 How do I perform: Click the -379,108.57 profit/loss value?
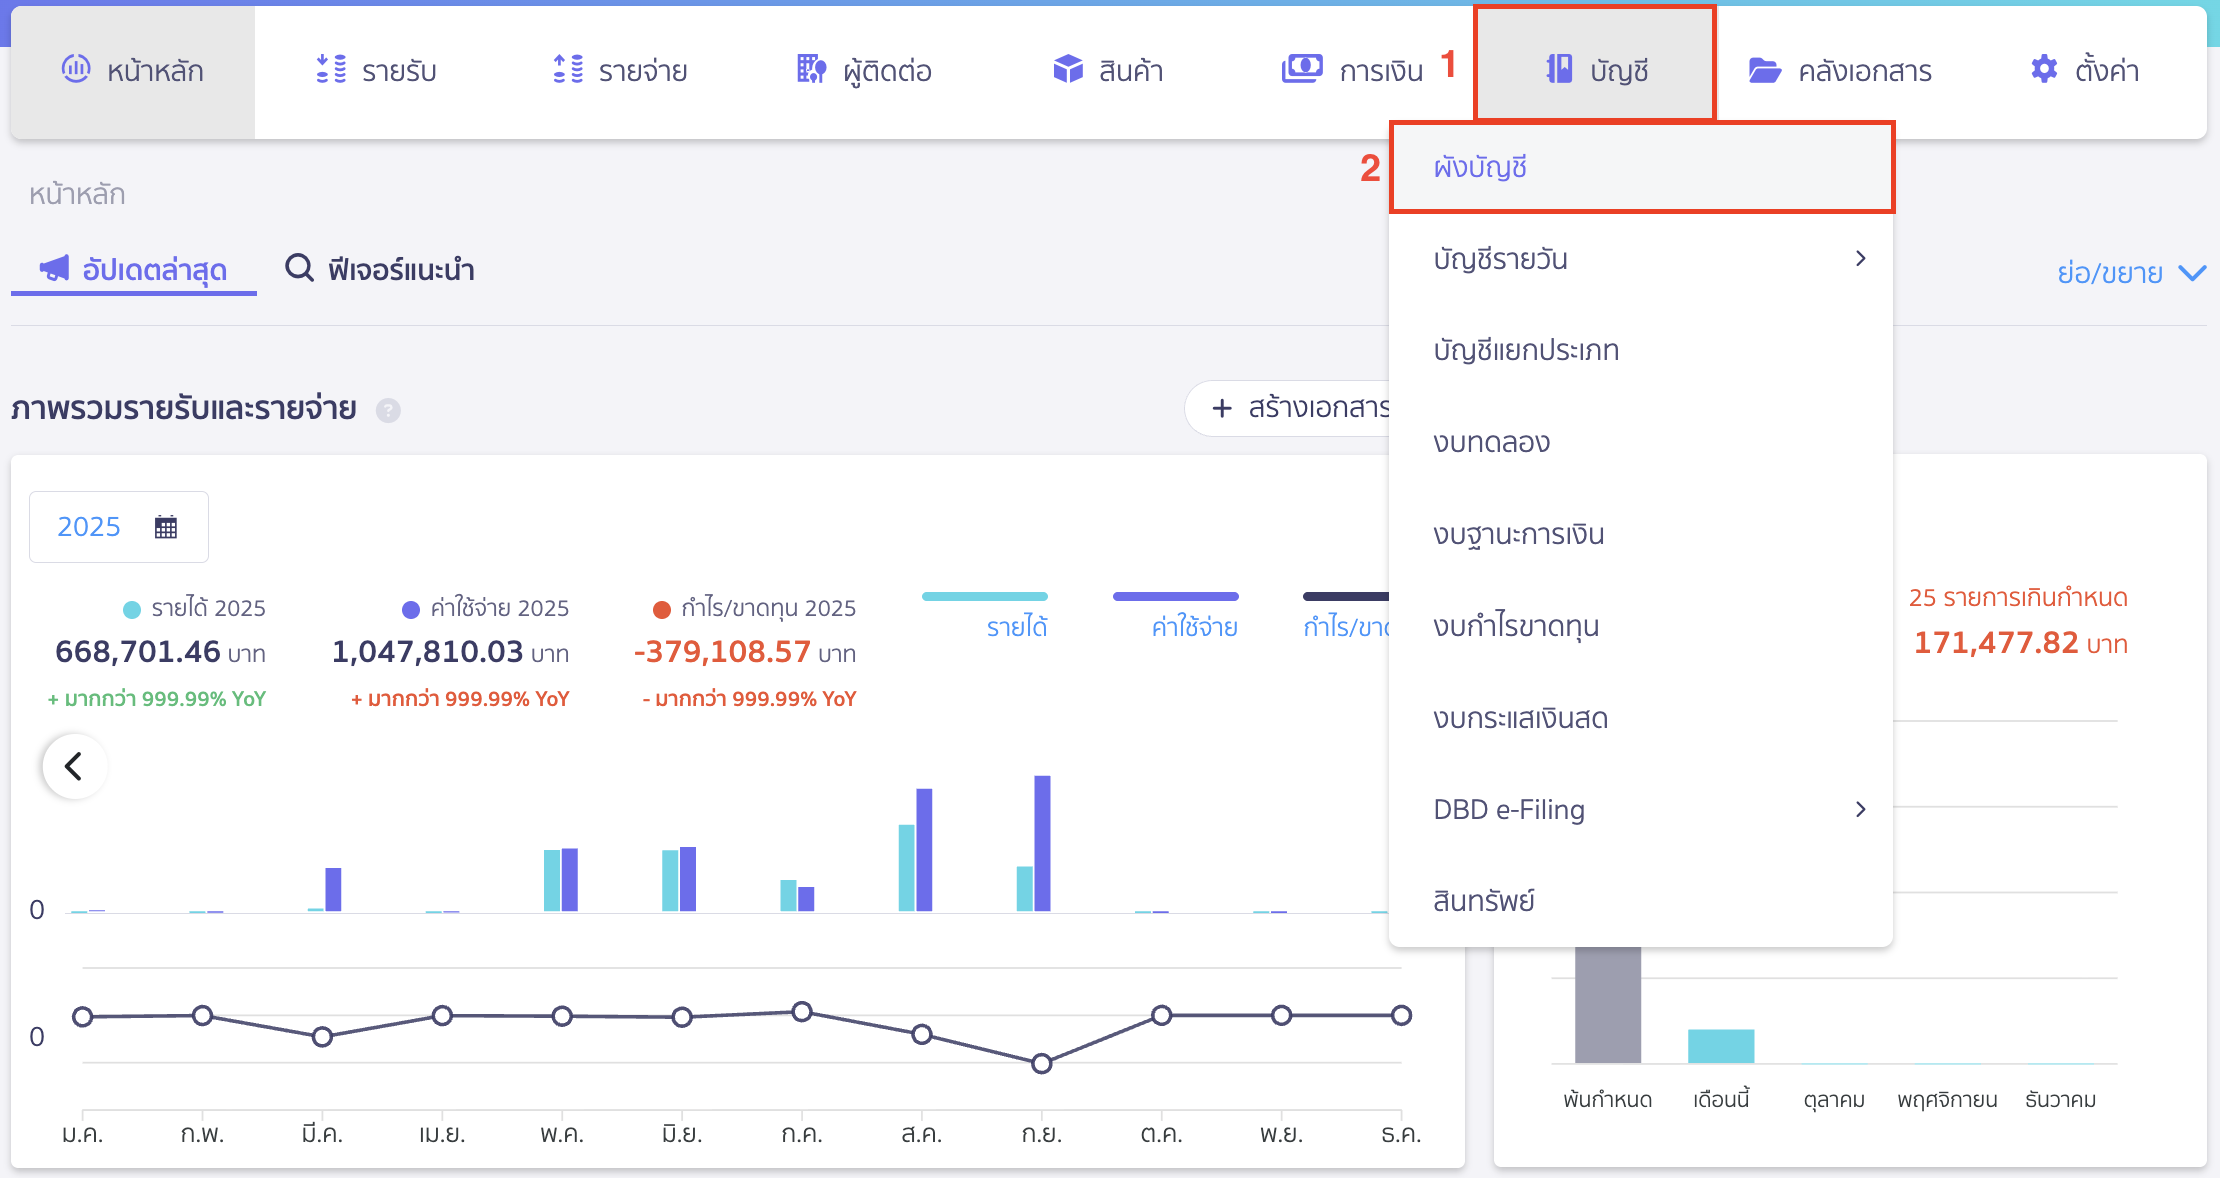722,652
